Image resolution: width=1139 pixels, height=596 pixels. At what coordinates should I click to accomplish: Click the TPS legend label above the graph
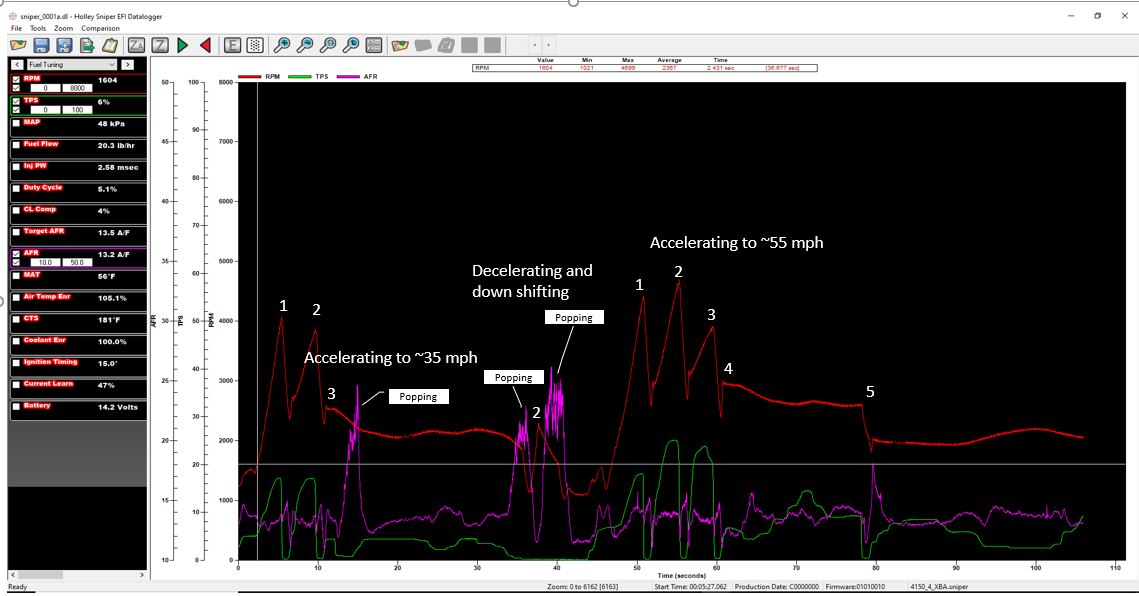click(322, 76)
